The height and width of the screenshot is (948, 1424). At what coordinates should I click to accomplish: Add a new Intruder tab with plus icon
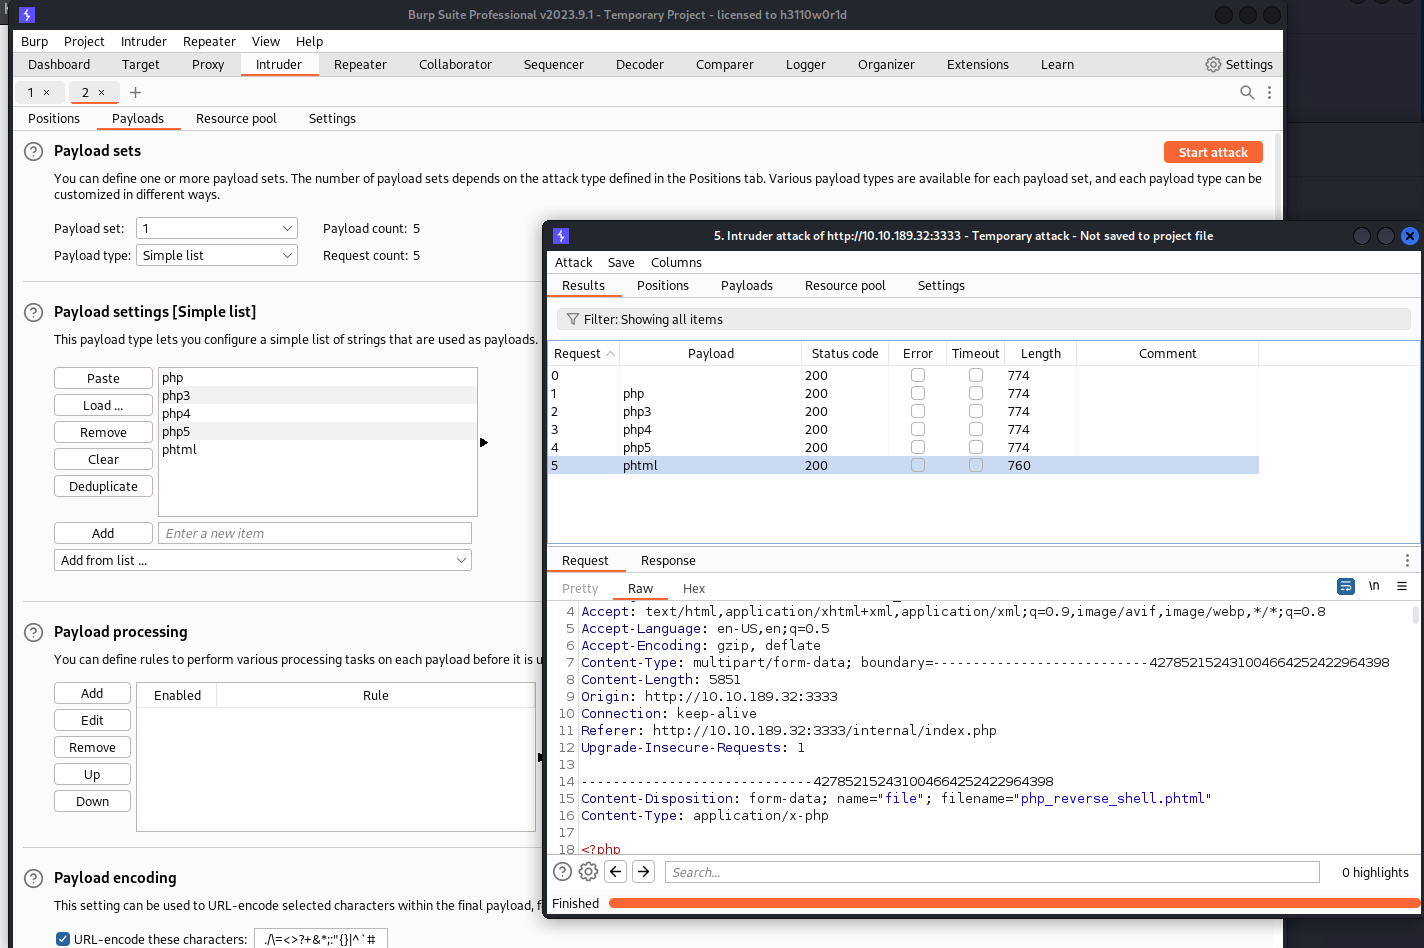click(x=136, y=92)
